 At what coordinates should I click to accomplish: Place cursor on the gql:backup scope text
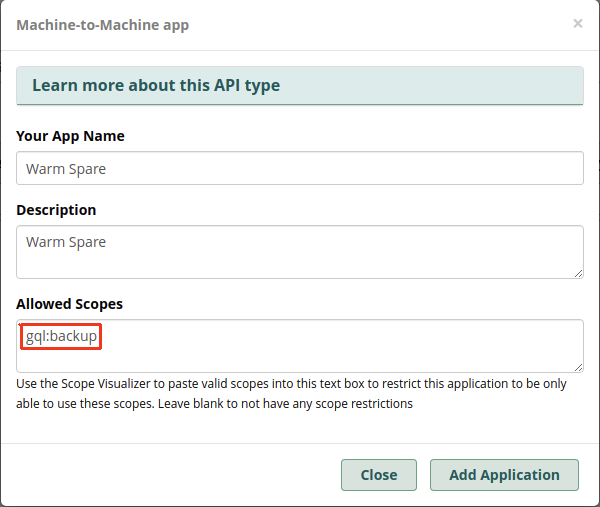pyautogui.click(x=62, y=337)
